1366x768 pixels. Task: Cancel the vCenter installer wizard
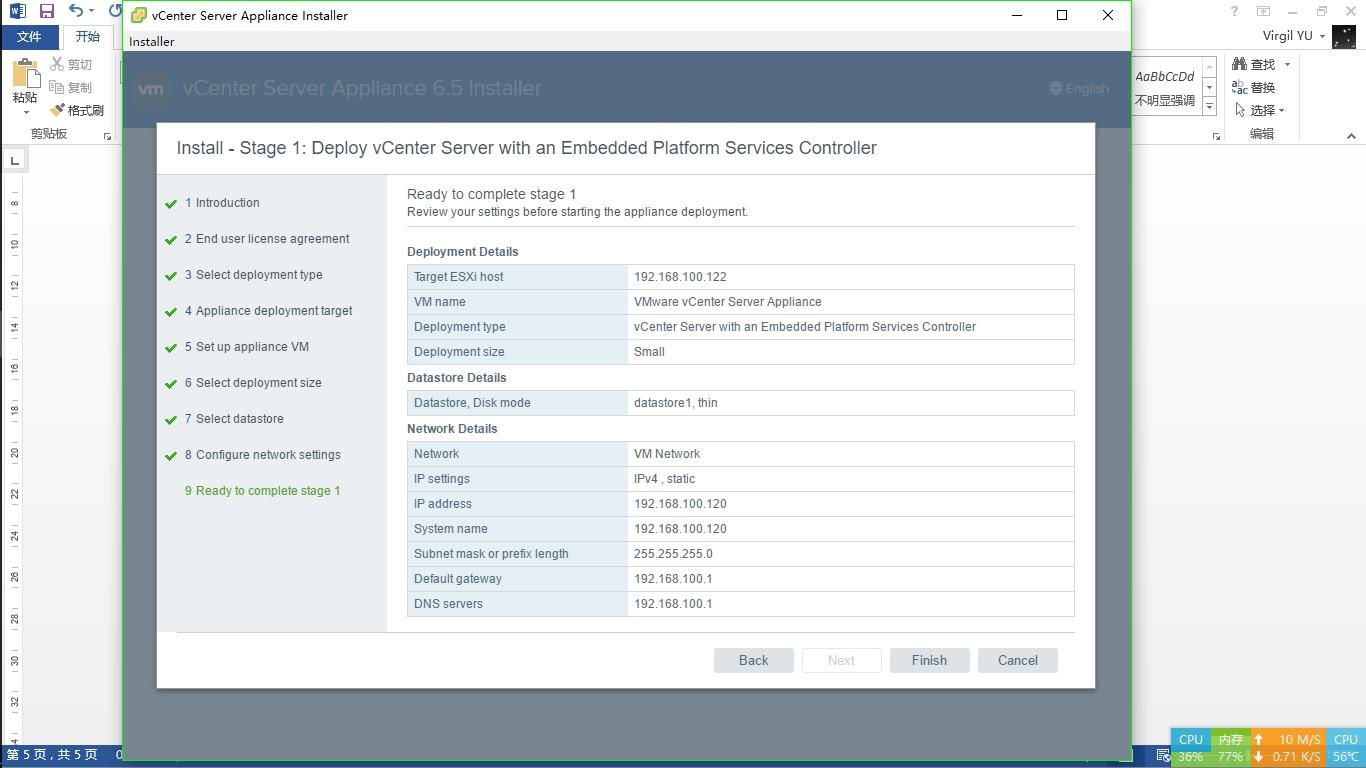click(x=1018, y=660)
